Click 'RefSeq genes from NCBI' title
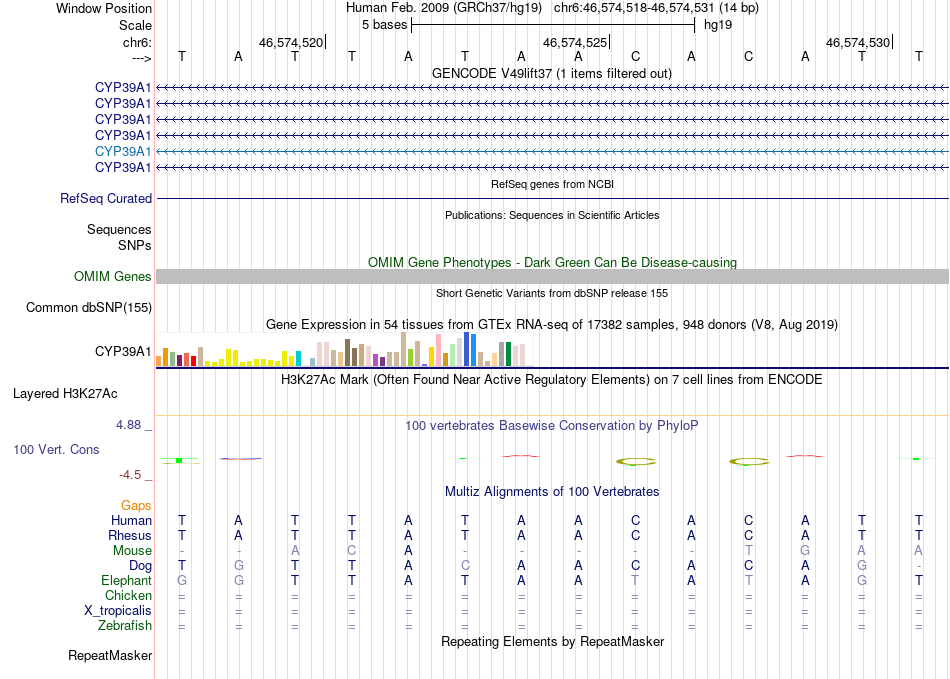 pos(552,184)
